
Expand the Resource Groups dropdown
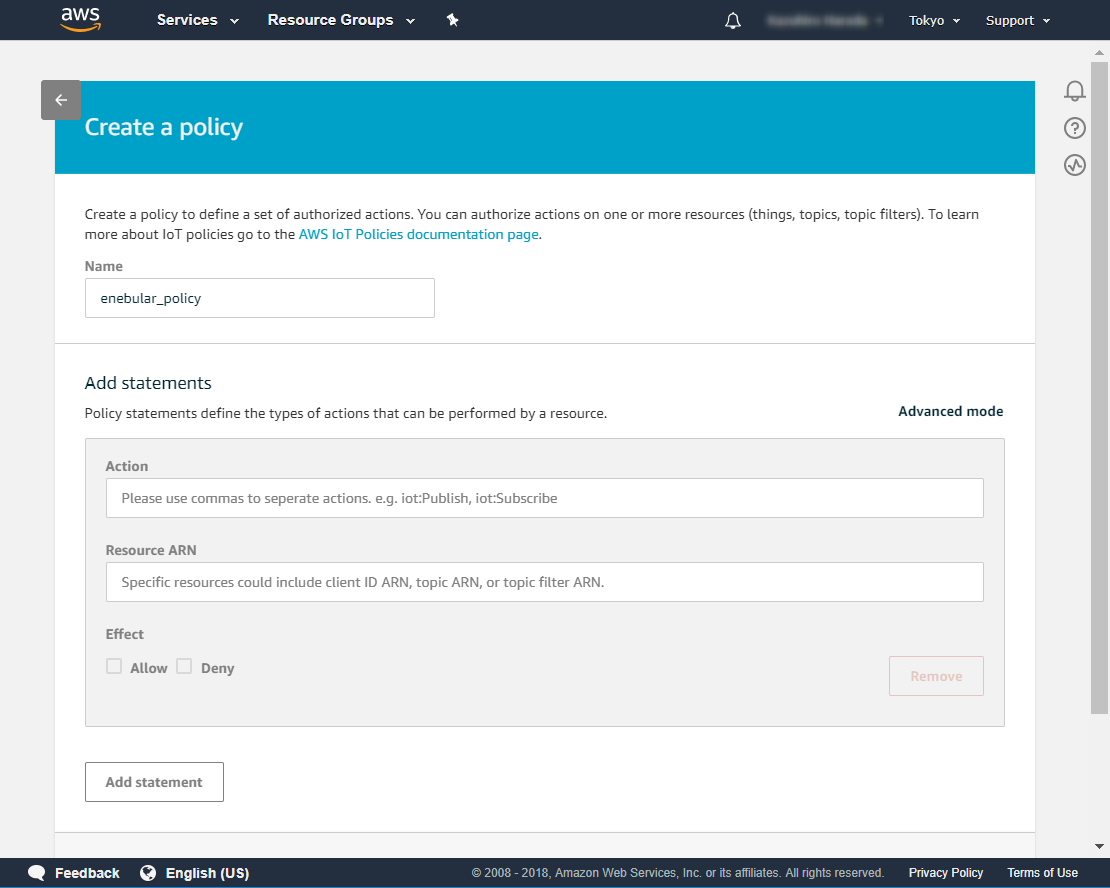coord(340,20)
